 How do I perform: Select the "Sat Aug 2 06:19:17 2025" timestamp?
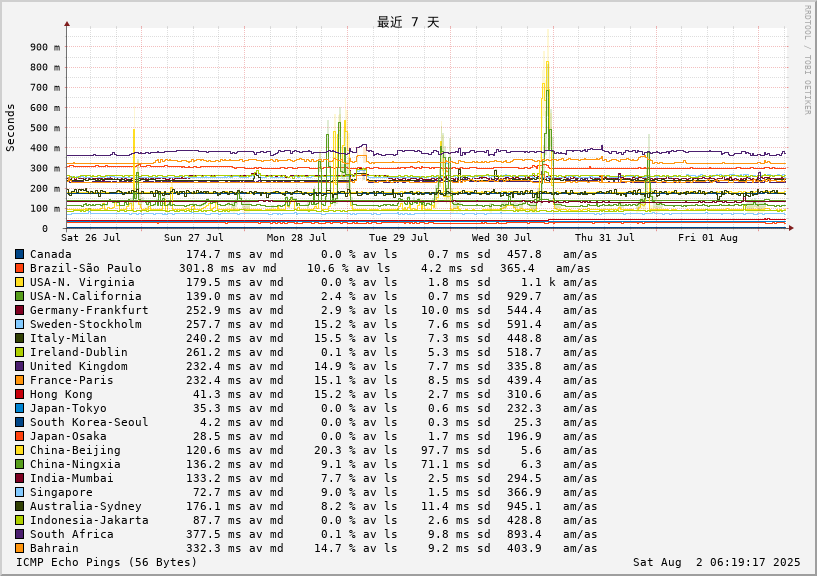(x=716, y=562)
